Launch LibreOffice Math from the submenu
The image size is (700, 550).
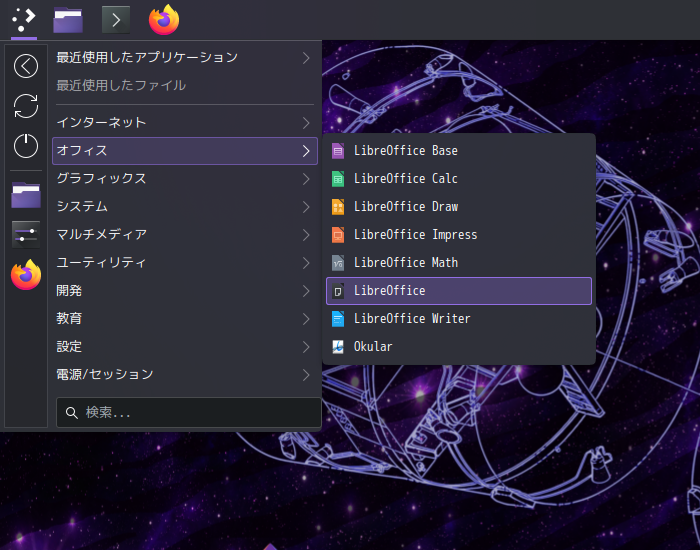click(459, 263)
